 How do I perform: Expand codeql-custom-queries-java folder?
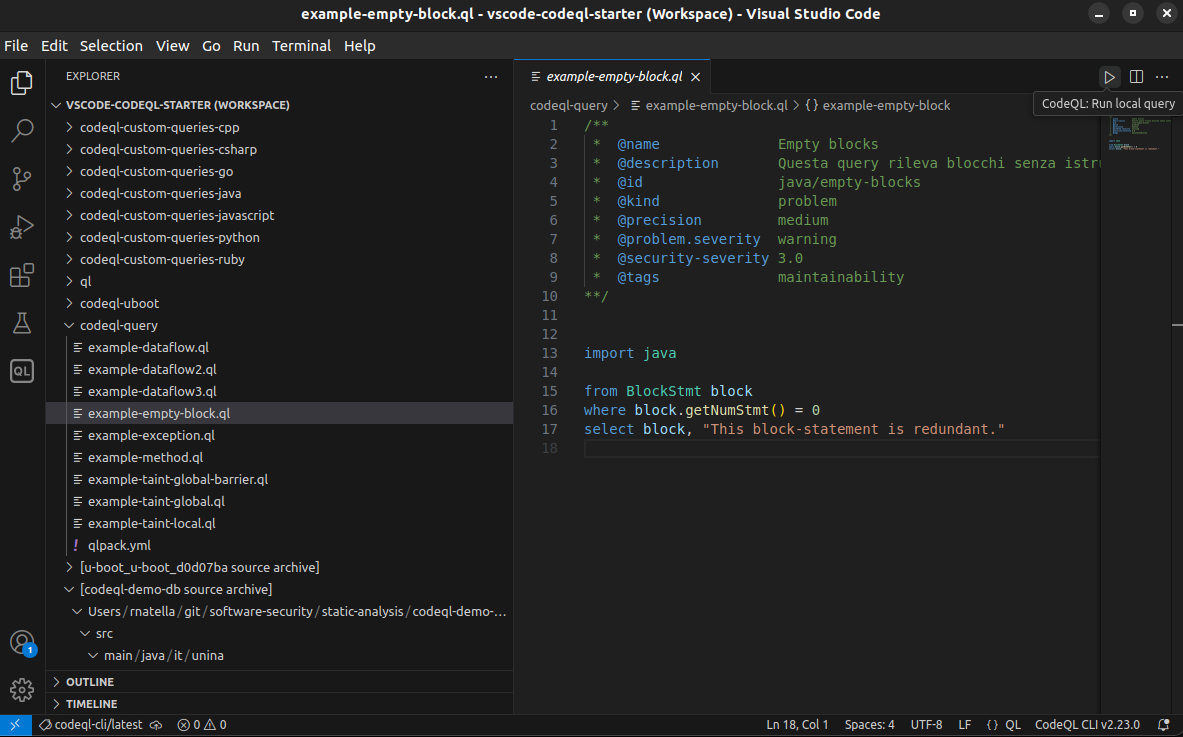(x=280, y=193)
